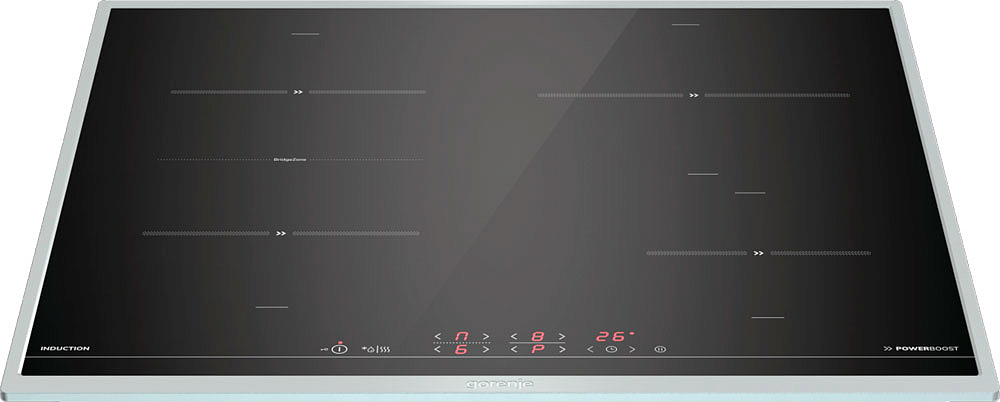Decrease timer with left arrow beside clock

(x=590, y=349)
